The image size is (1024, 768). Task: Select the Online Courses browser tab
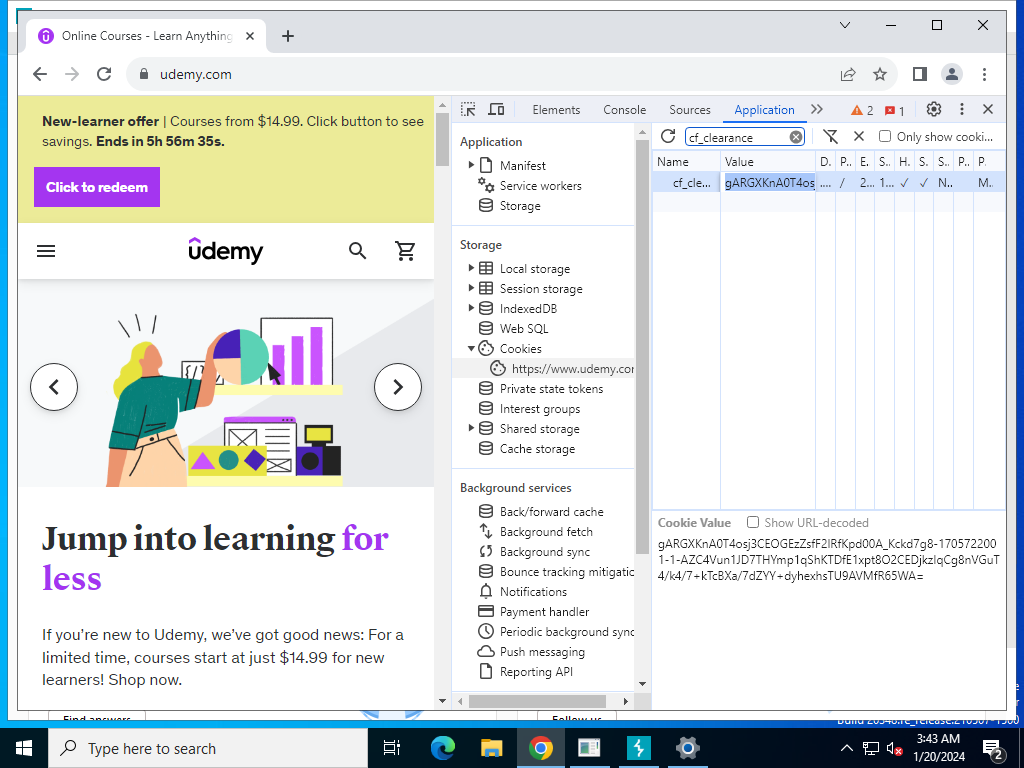pos(146,36)
